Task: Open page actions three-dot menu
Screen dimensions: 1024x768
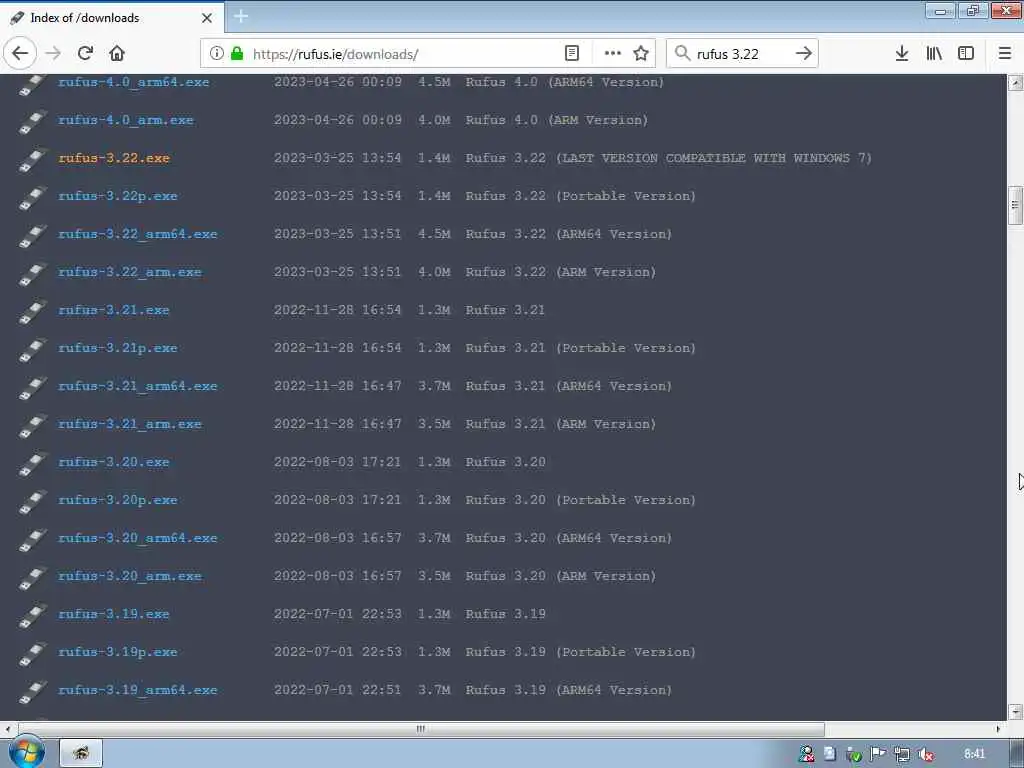Action: pos(613,54)
